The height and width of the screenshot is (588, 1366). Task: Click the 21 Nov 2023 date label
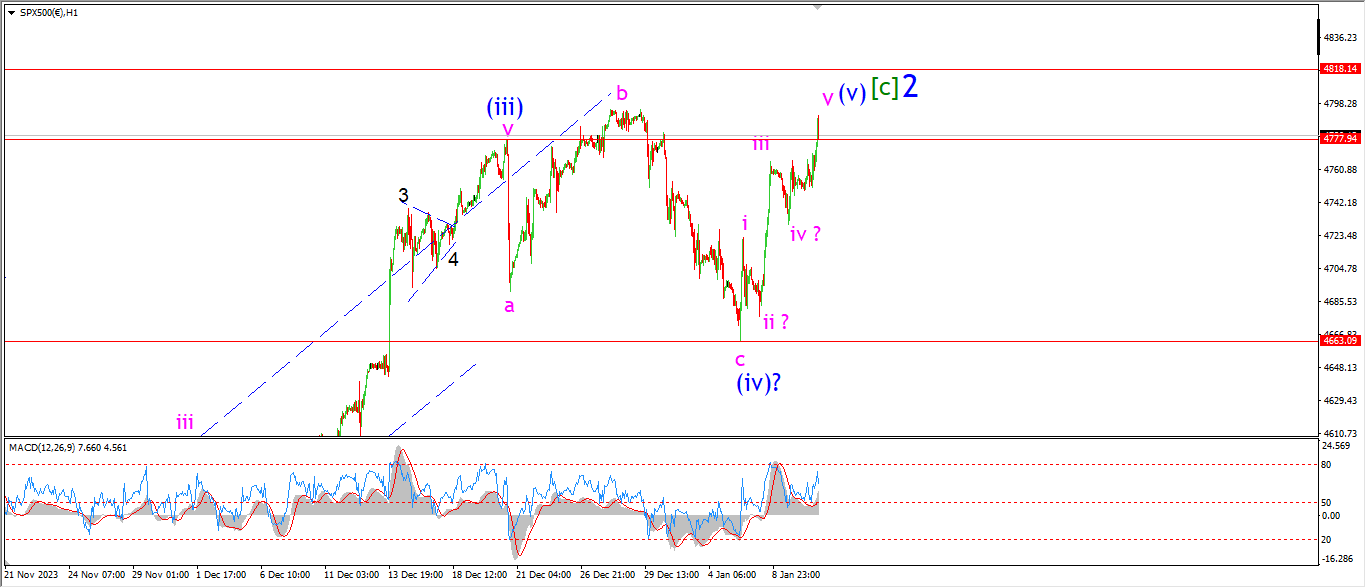[x=29, y=576]
